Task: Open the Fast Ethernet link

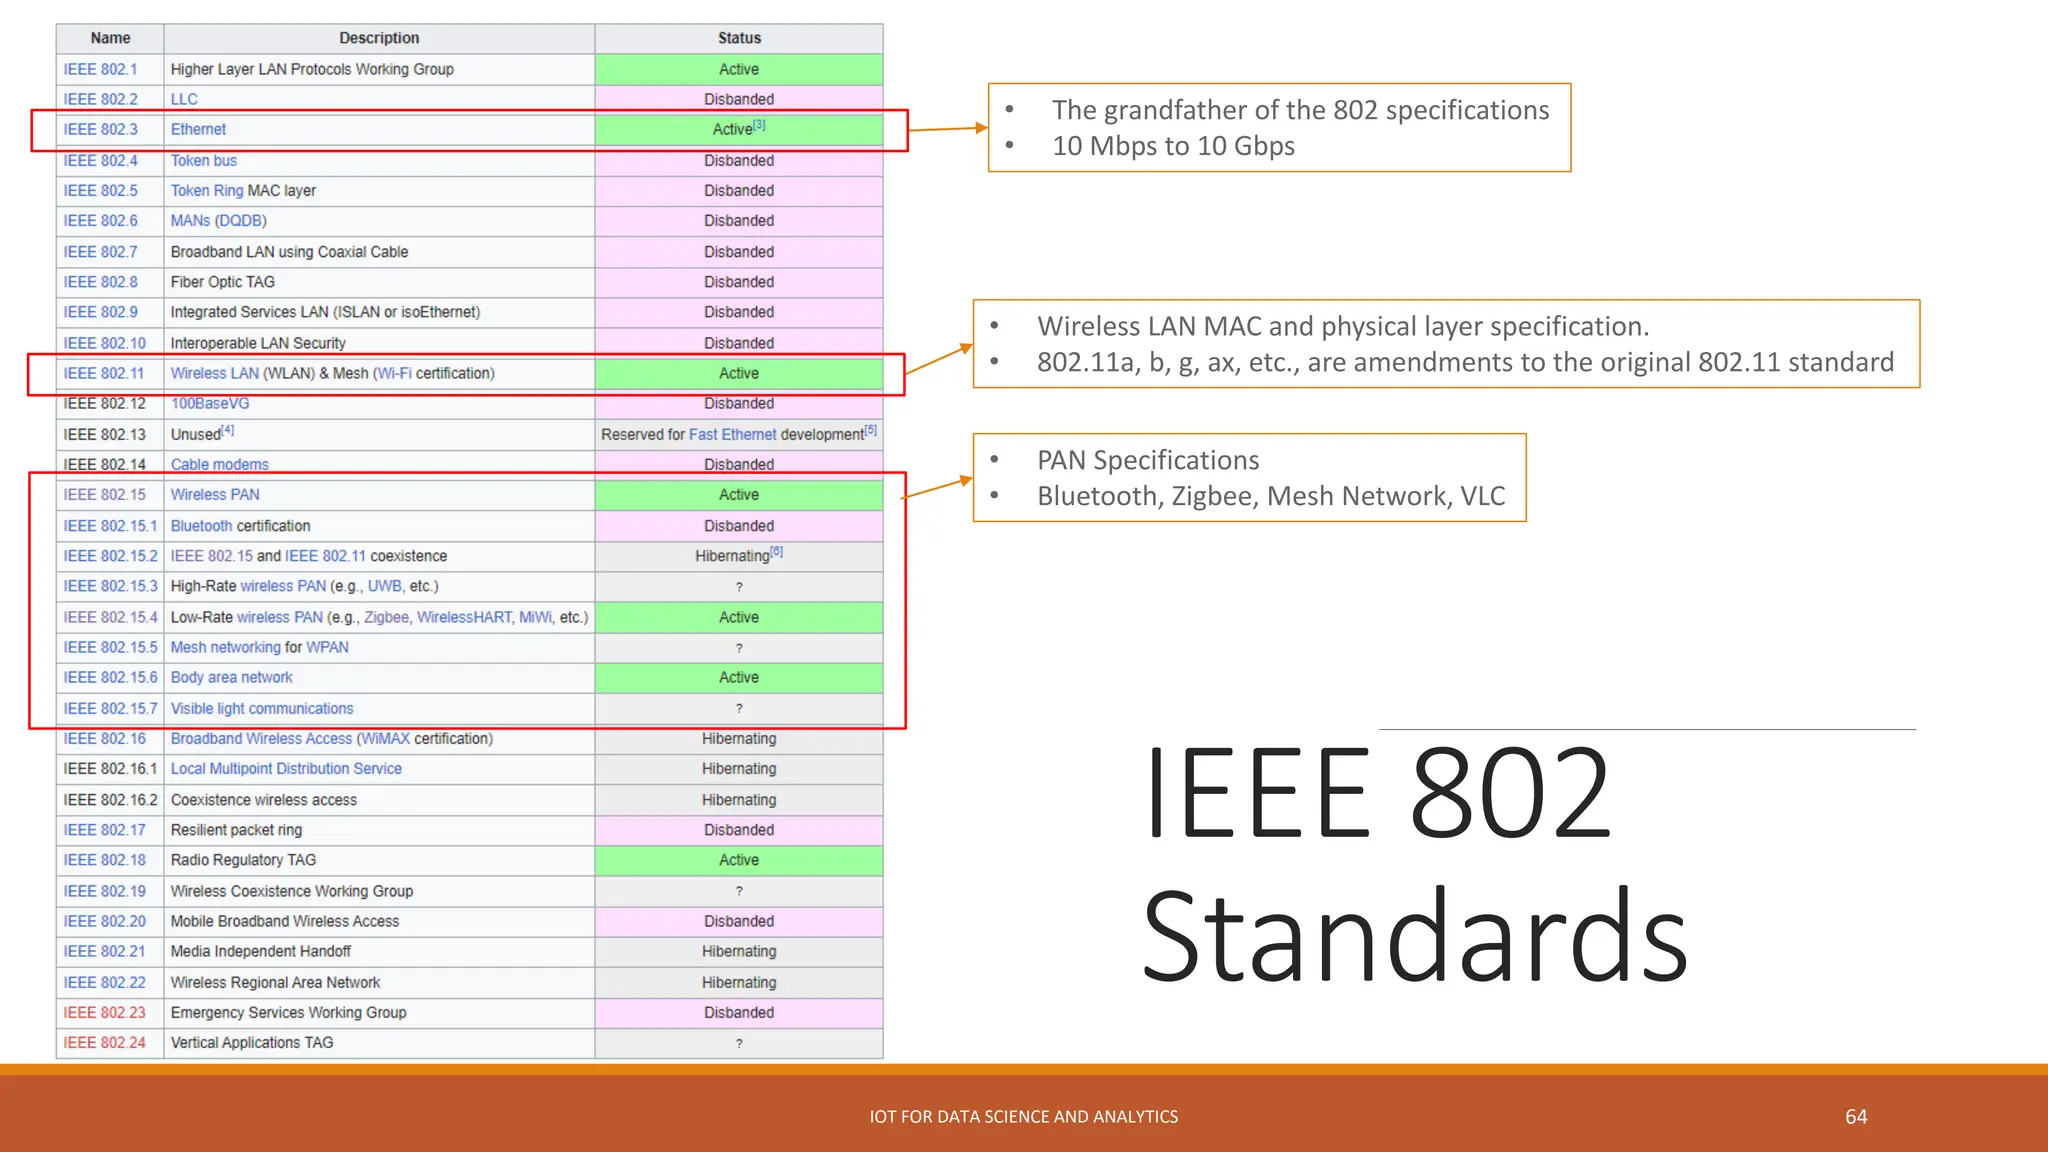Action: tap(733, 434)
